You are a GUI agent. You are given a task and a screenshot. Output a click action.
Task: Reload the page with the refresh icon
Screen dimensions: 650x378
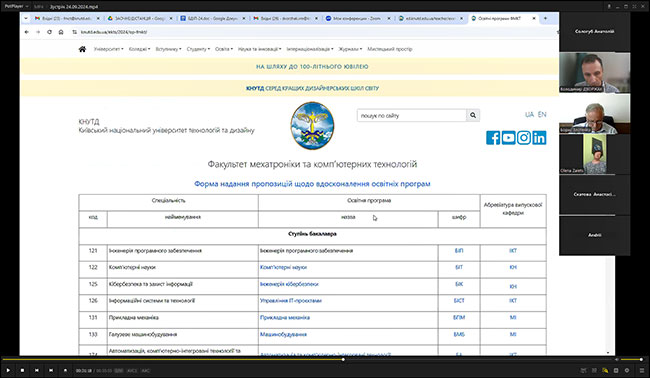(49, 32)
